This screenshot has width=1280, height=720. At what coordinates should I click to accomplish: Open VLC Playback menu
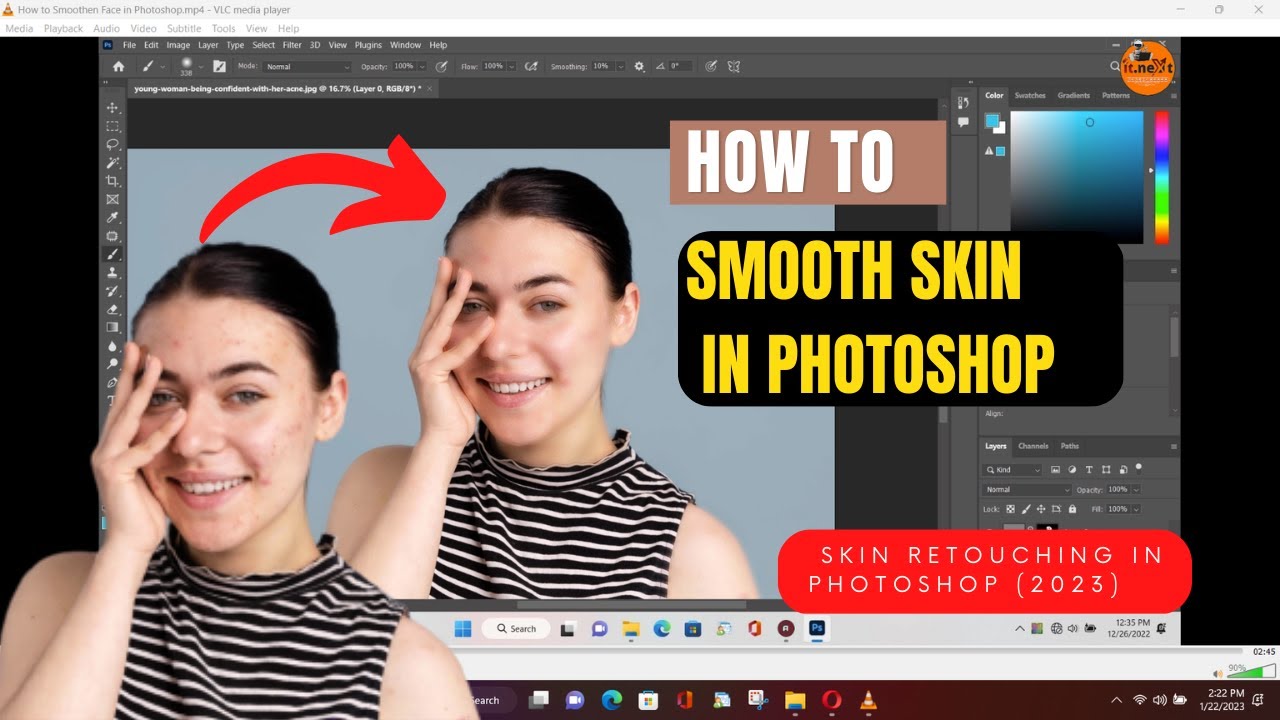click(x=63, y=28)
